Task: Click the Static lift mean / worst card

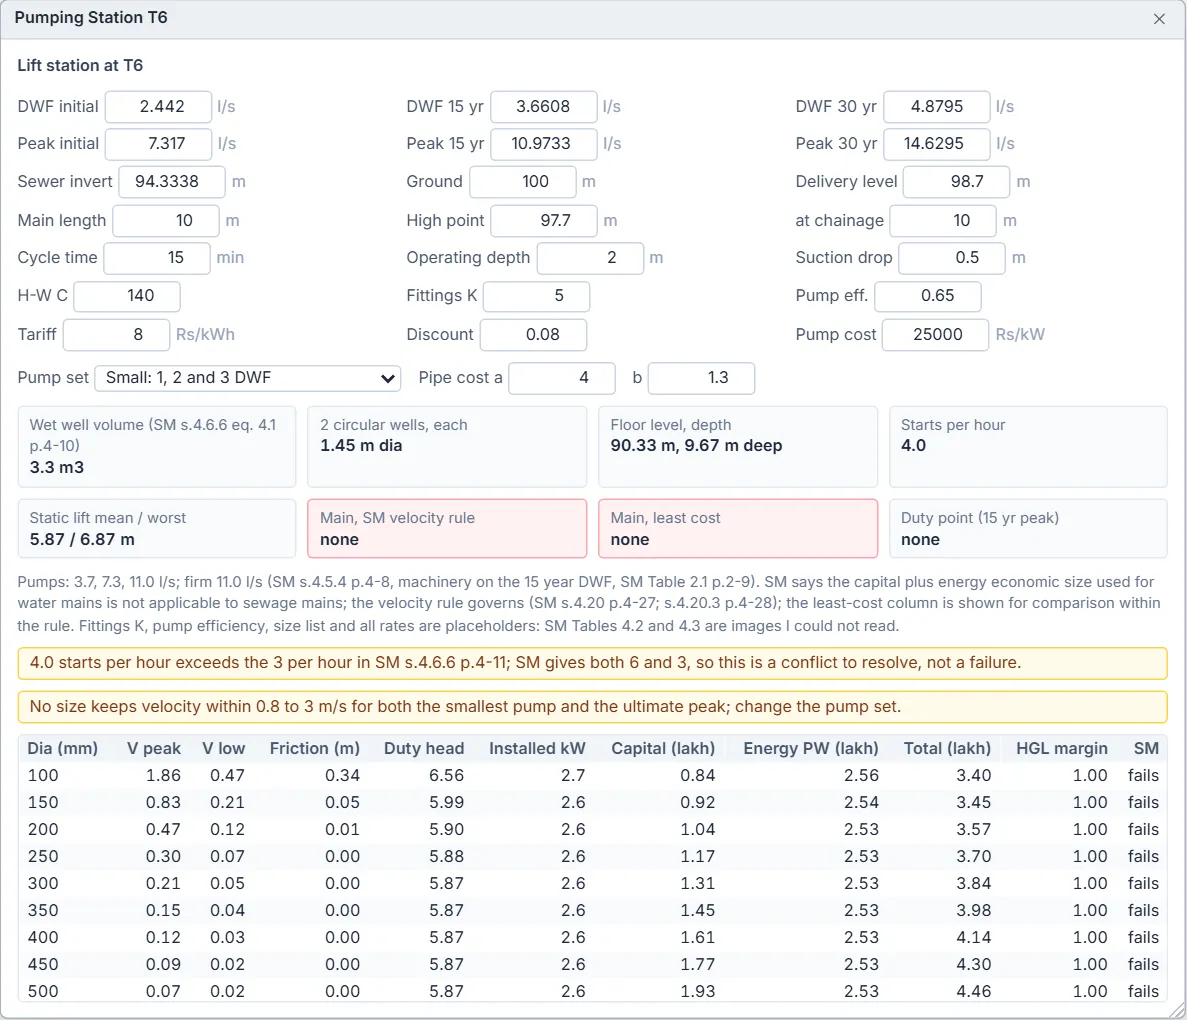Action: (x=157, y=529)
